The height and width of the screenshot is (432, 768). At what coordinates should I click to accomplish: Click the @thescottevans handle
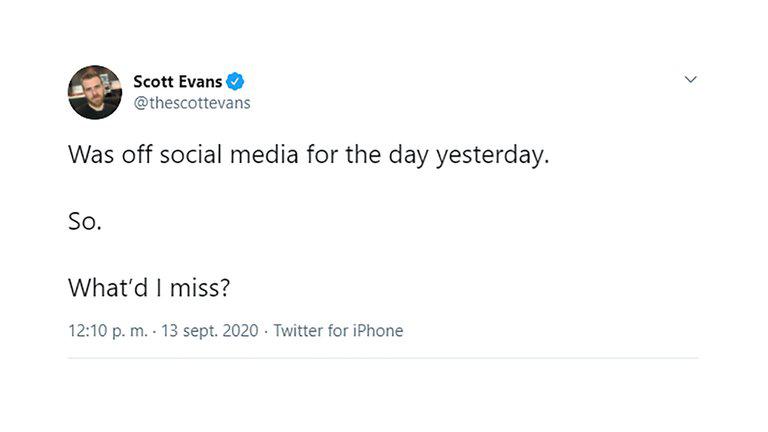[191, 103]
